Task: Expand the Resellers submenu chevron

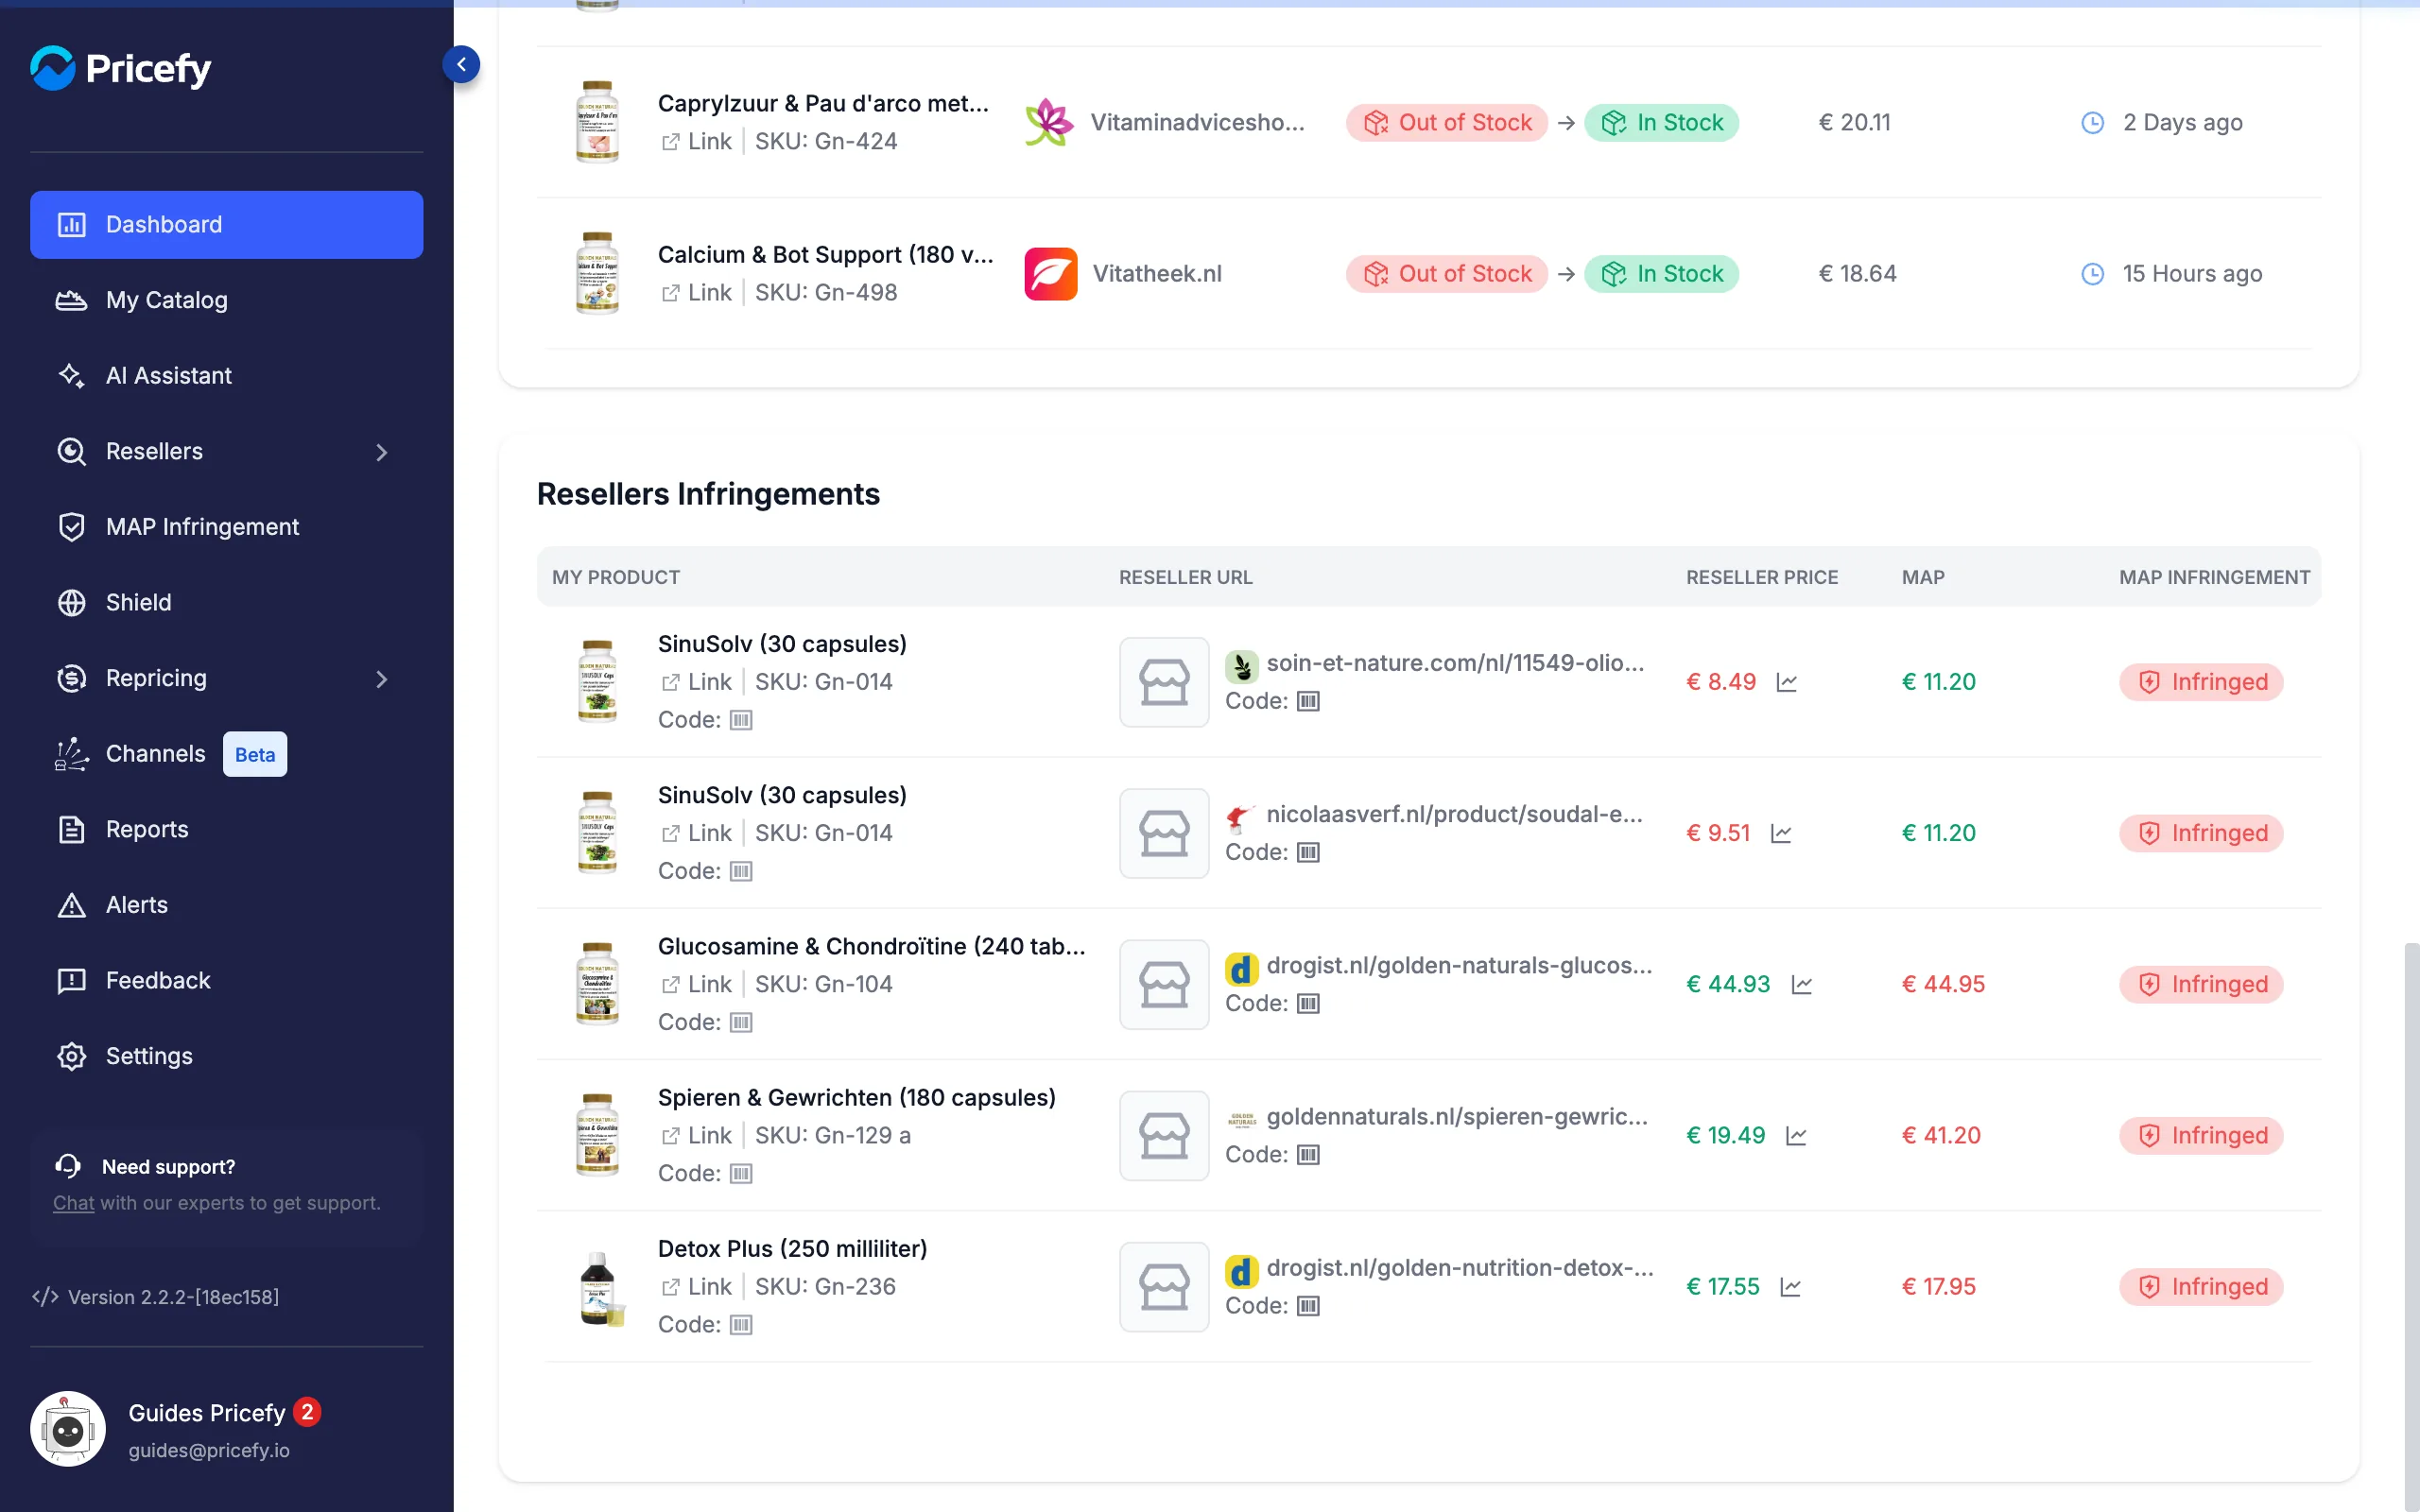Action: [381, 452]
